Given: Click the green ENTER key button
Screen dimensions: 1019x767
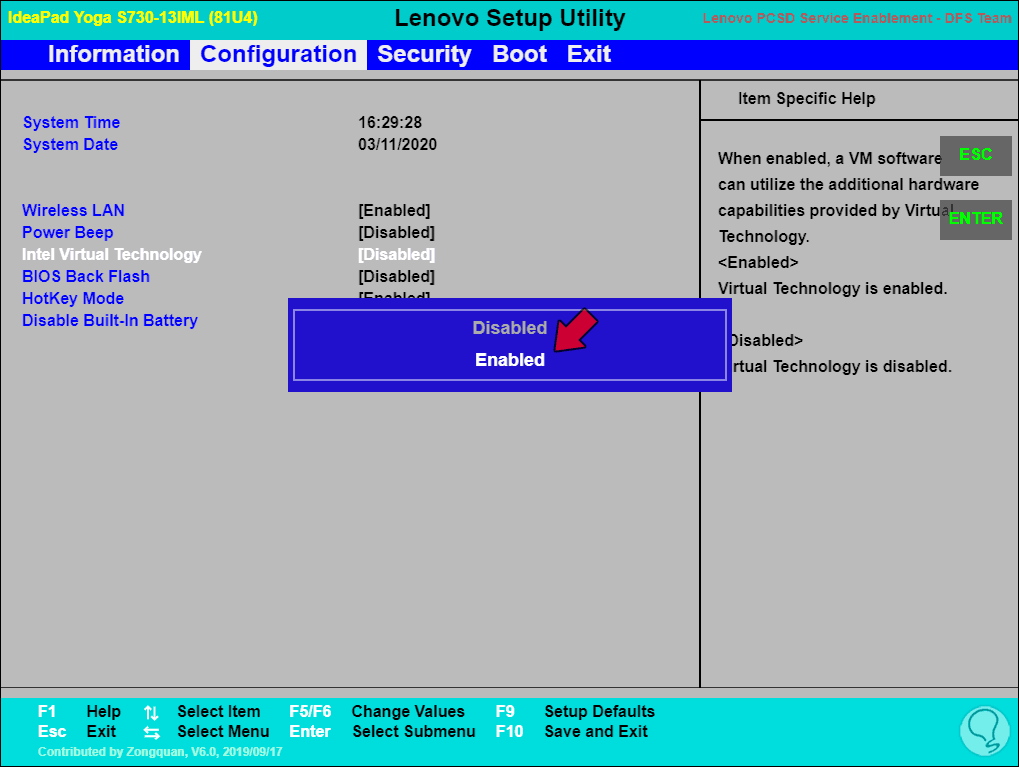Looking at the screenshot, I should click(975, 219).
